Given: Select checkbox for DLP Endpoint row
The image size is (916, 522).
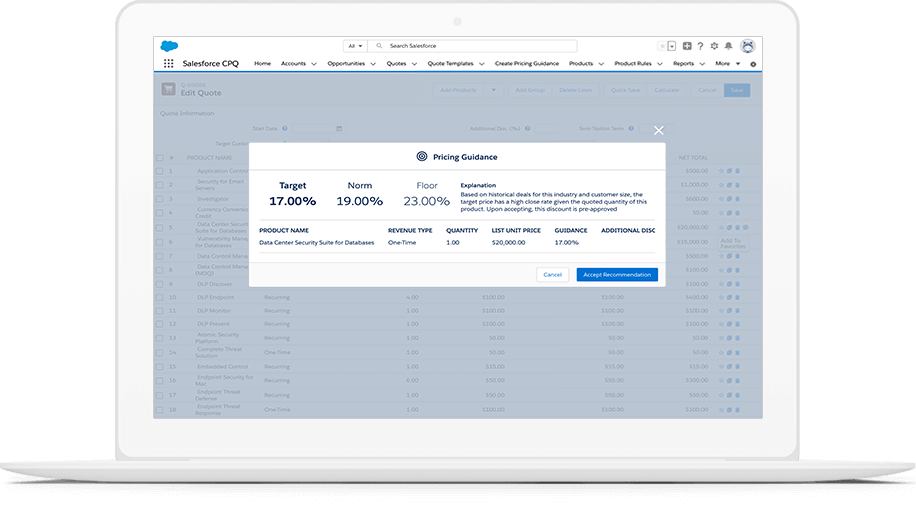Looking at the screenshot, I should point(160,297).
